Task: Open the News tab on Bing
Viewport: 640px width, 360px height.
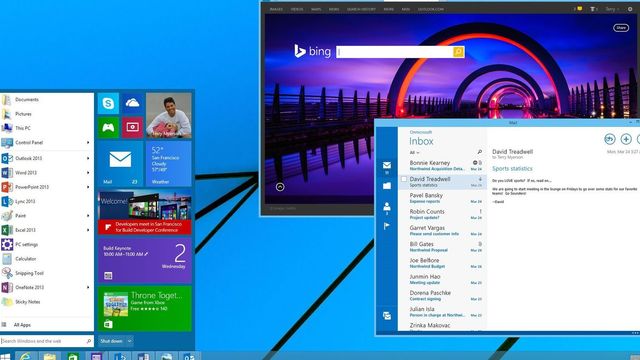Action: tap(334, 9)
